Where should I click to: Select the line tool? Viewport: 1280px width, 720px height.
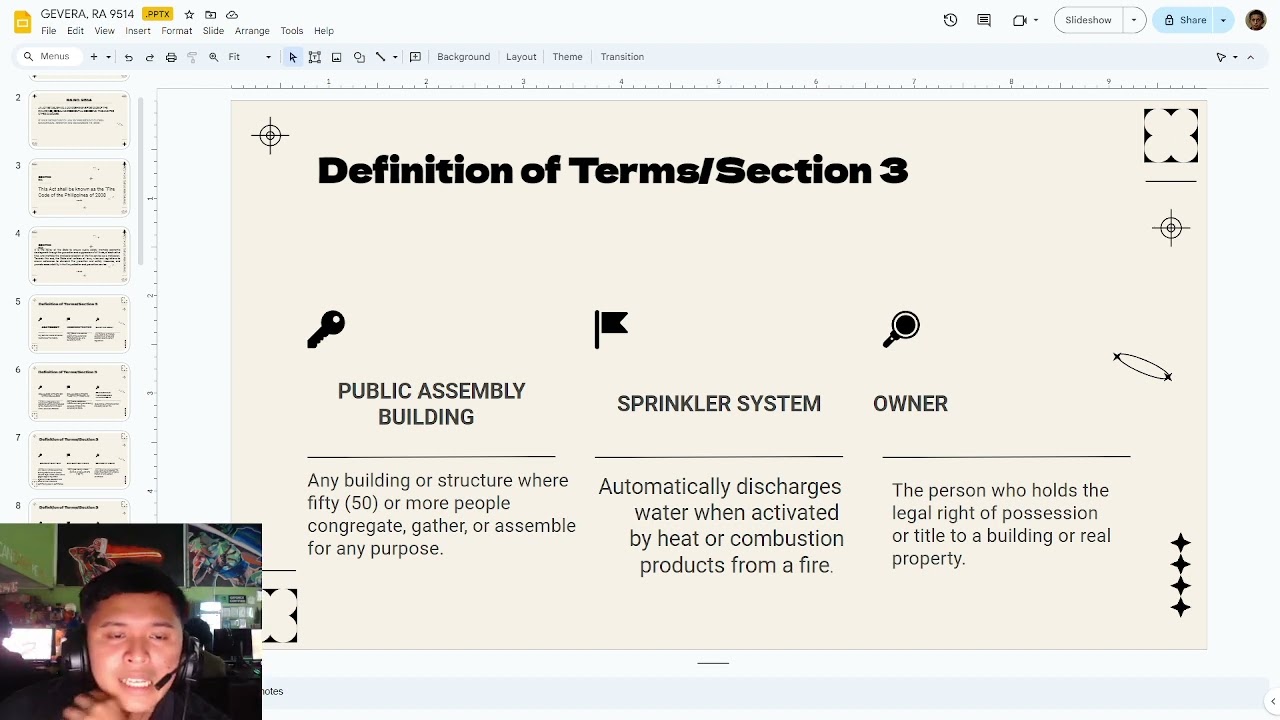tap(380, 57)
